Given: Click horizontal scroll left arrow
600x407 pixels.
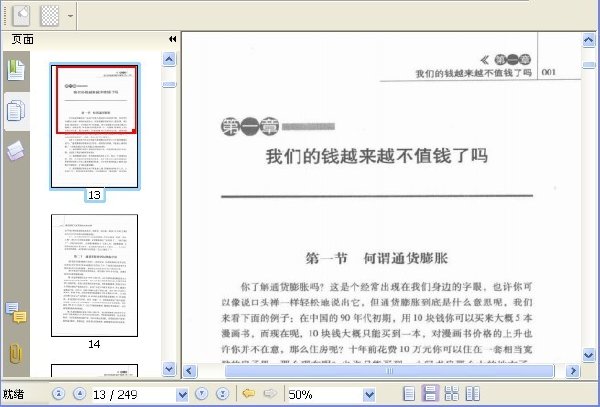Looking at the screenshot, I should tap(189, 371).
